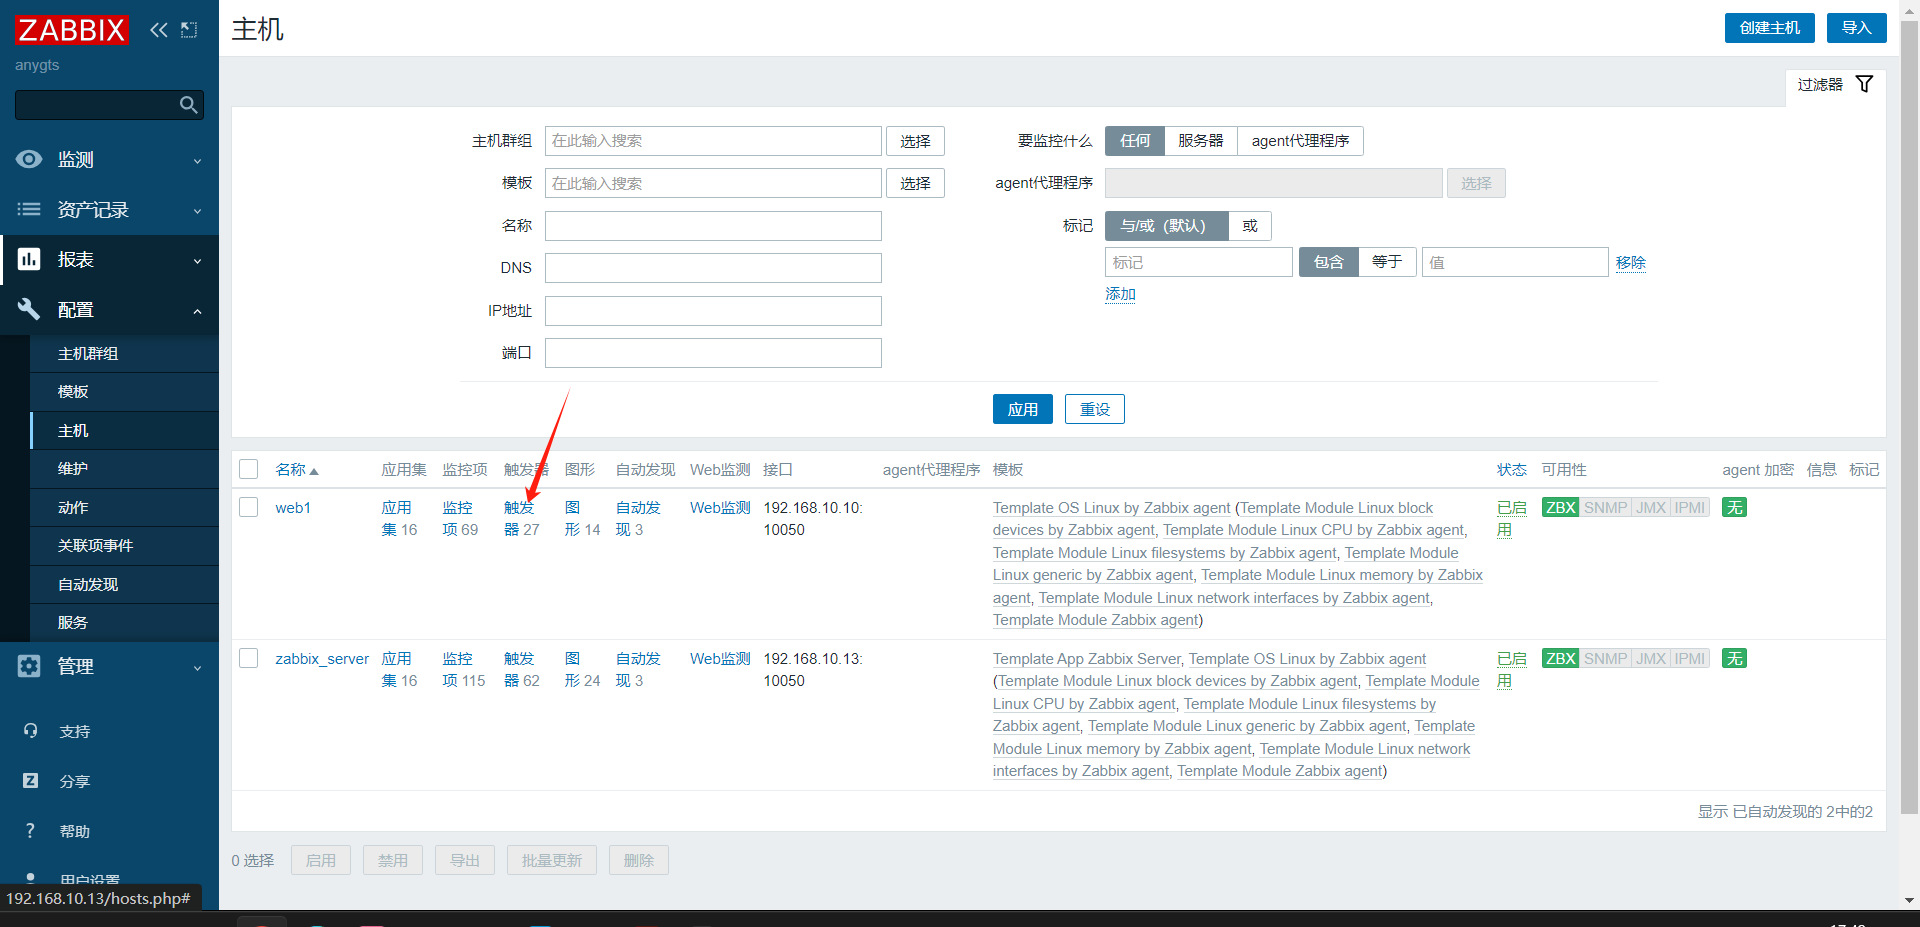This screenshot has height=927, width=1920.
Task: Click the green ZBX availability badge for web1
Action: pos(1559,508)
